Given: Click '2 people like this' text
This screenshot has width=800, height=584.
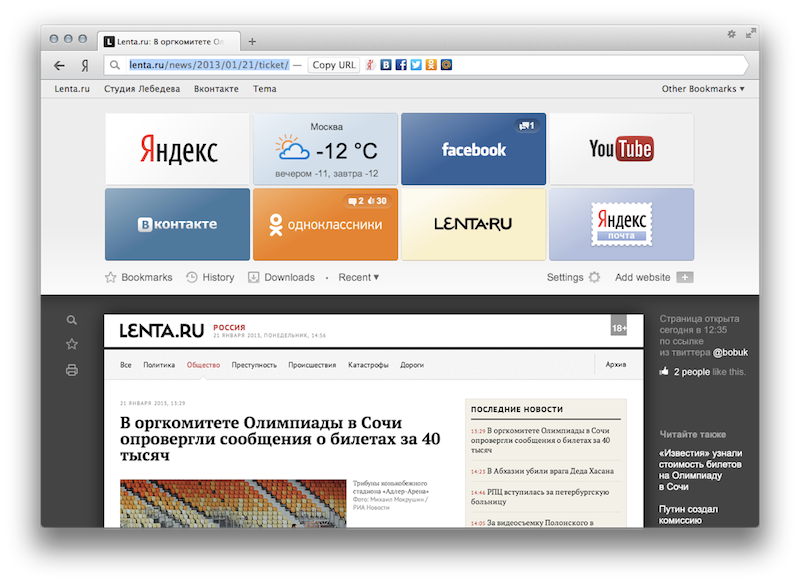Looking at the screenshot, I should coord(710,372).
